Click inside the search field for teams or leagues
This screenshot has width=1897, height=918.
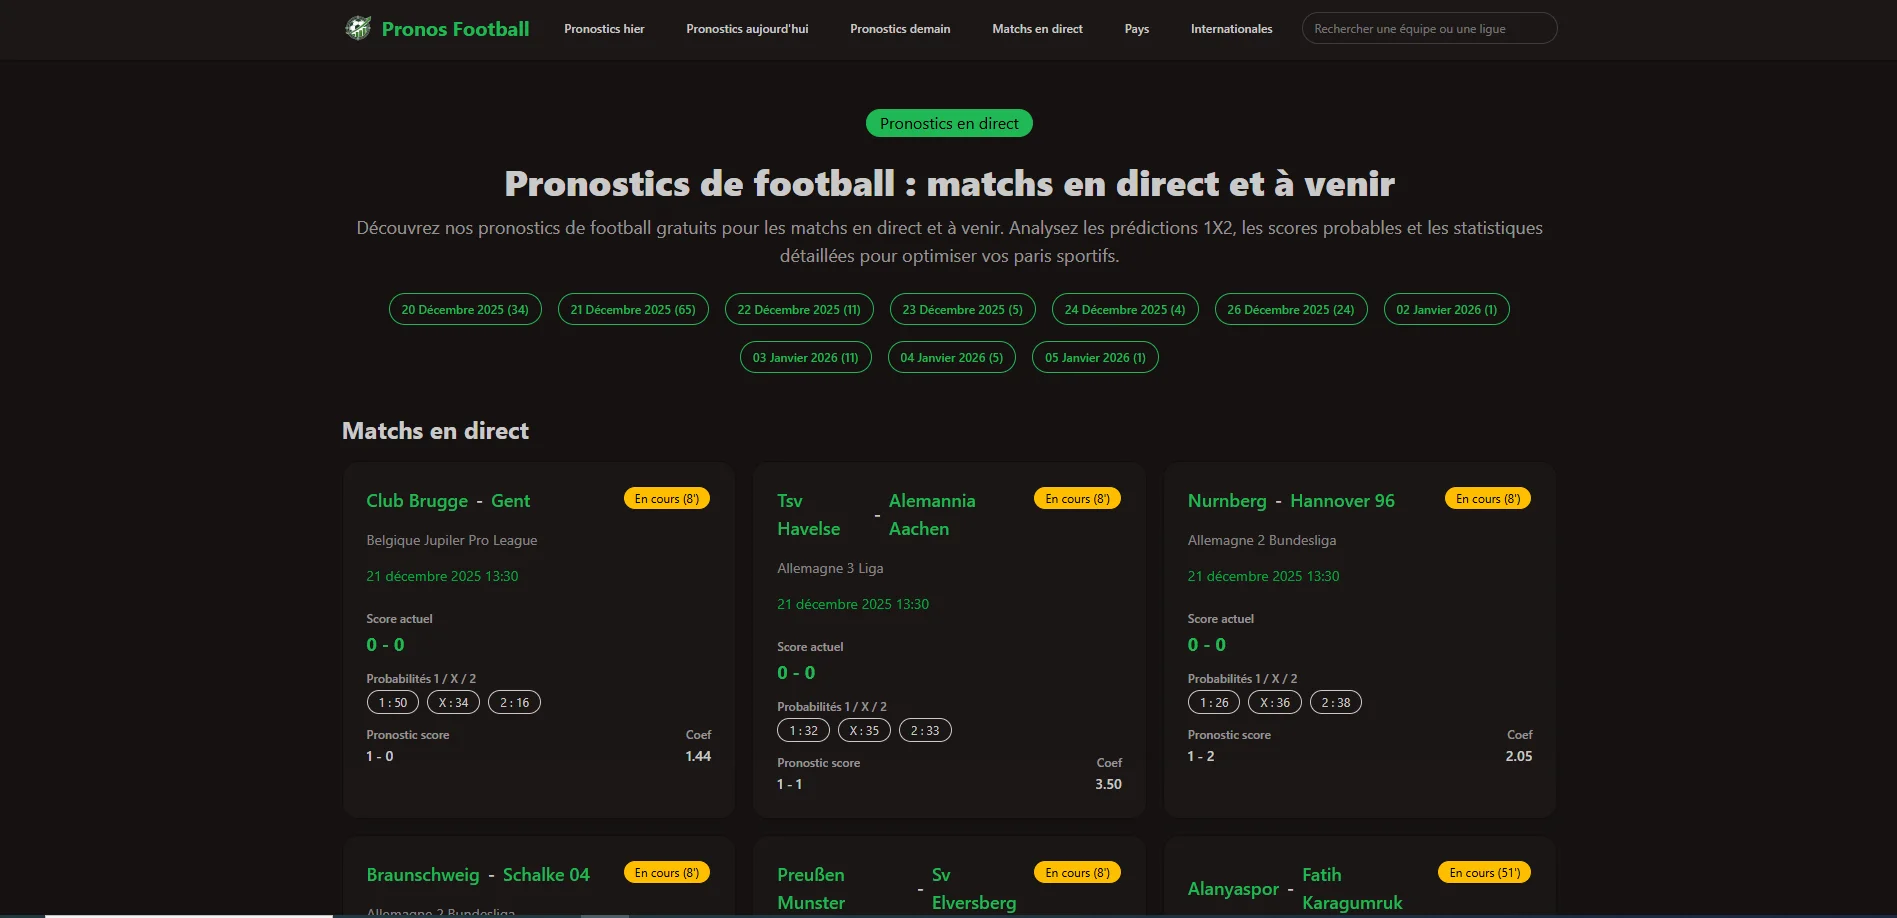click(1428, 28)
